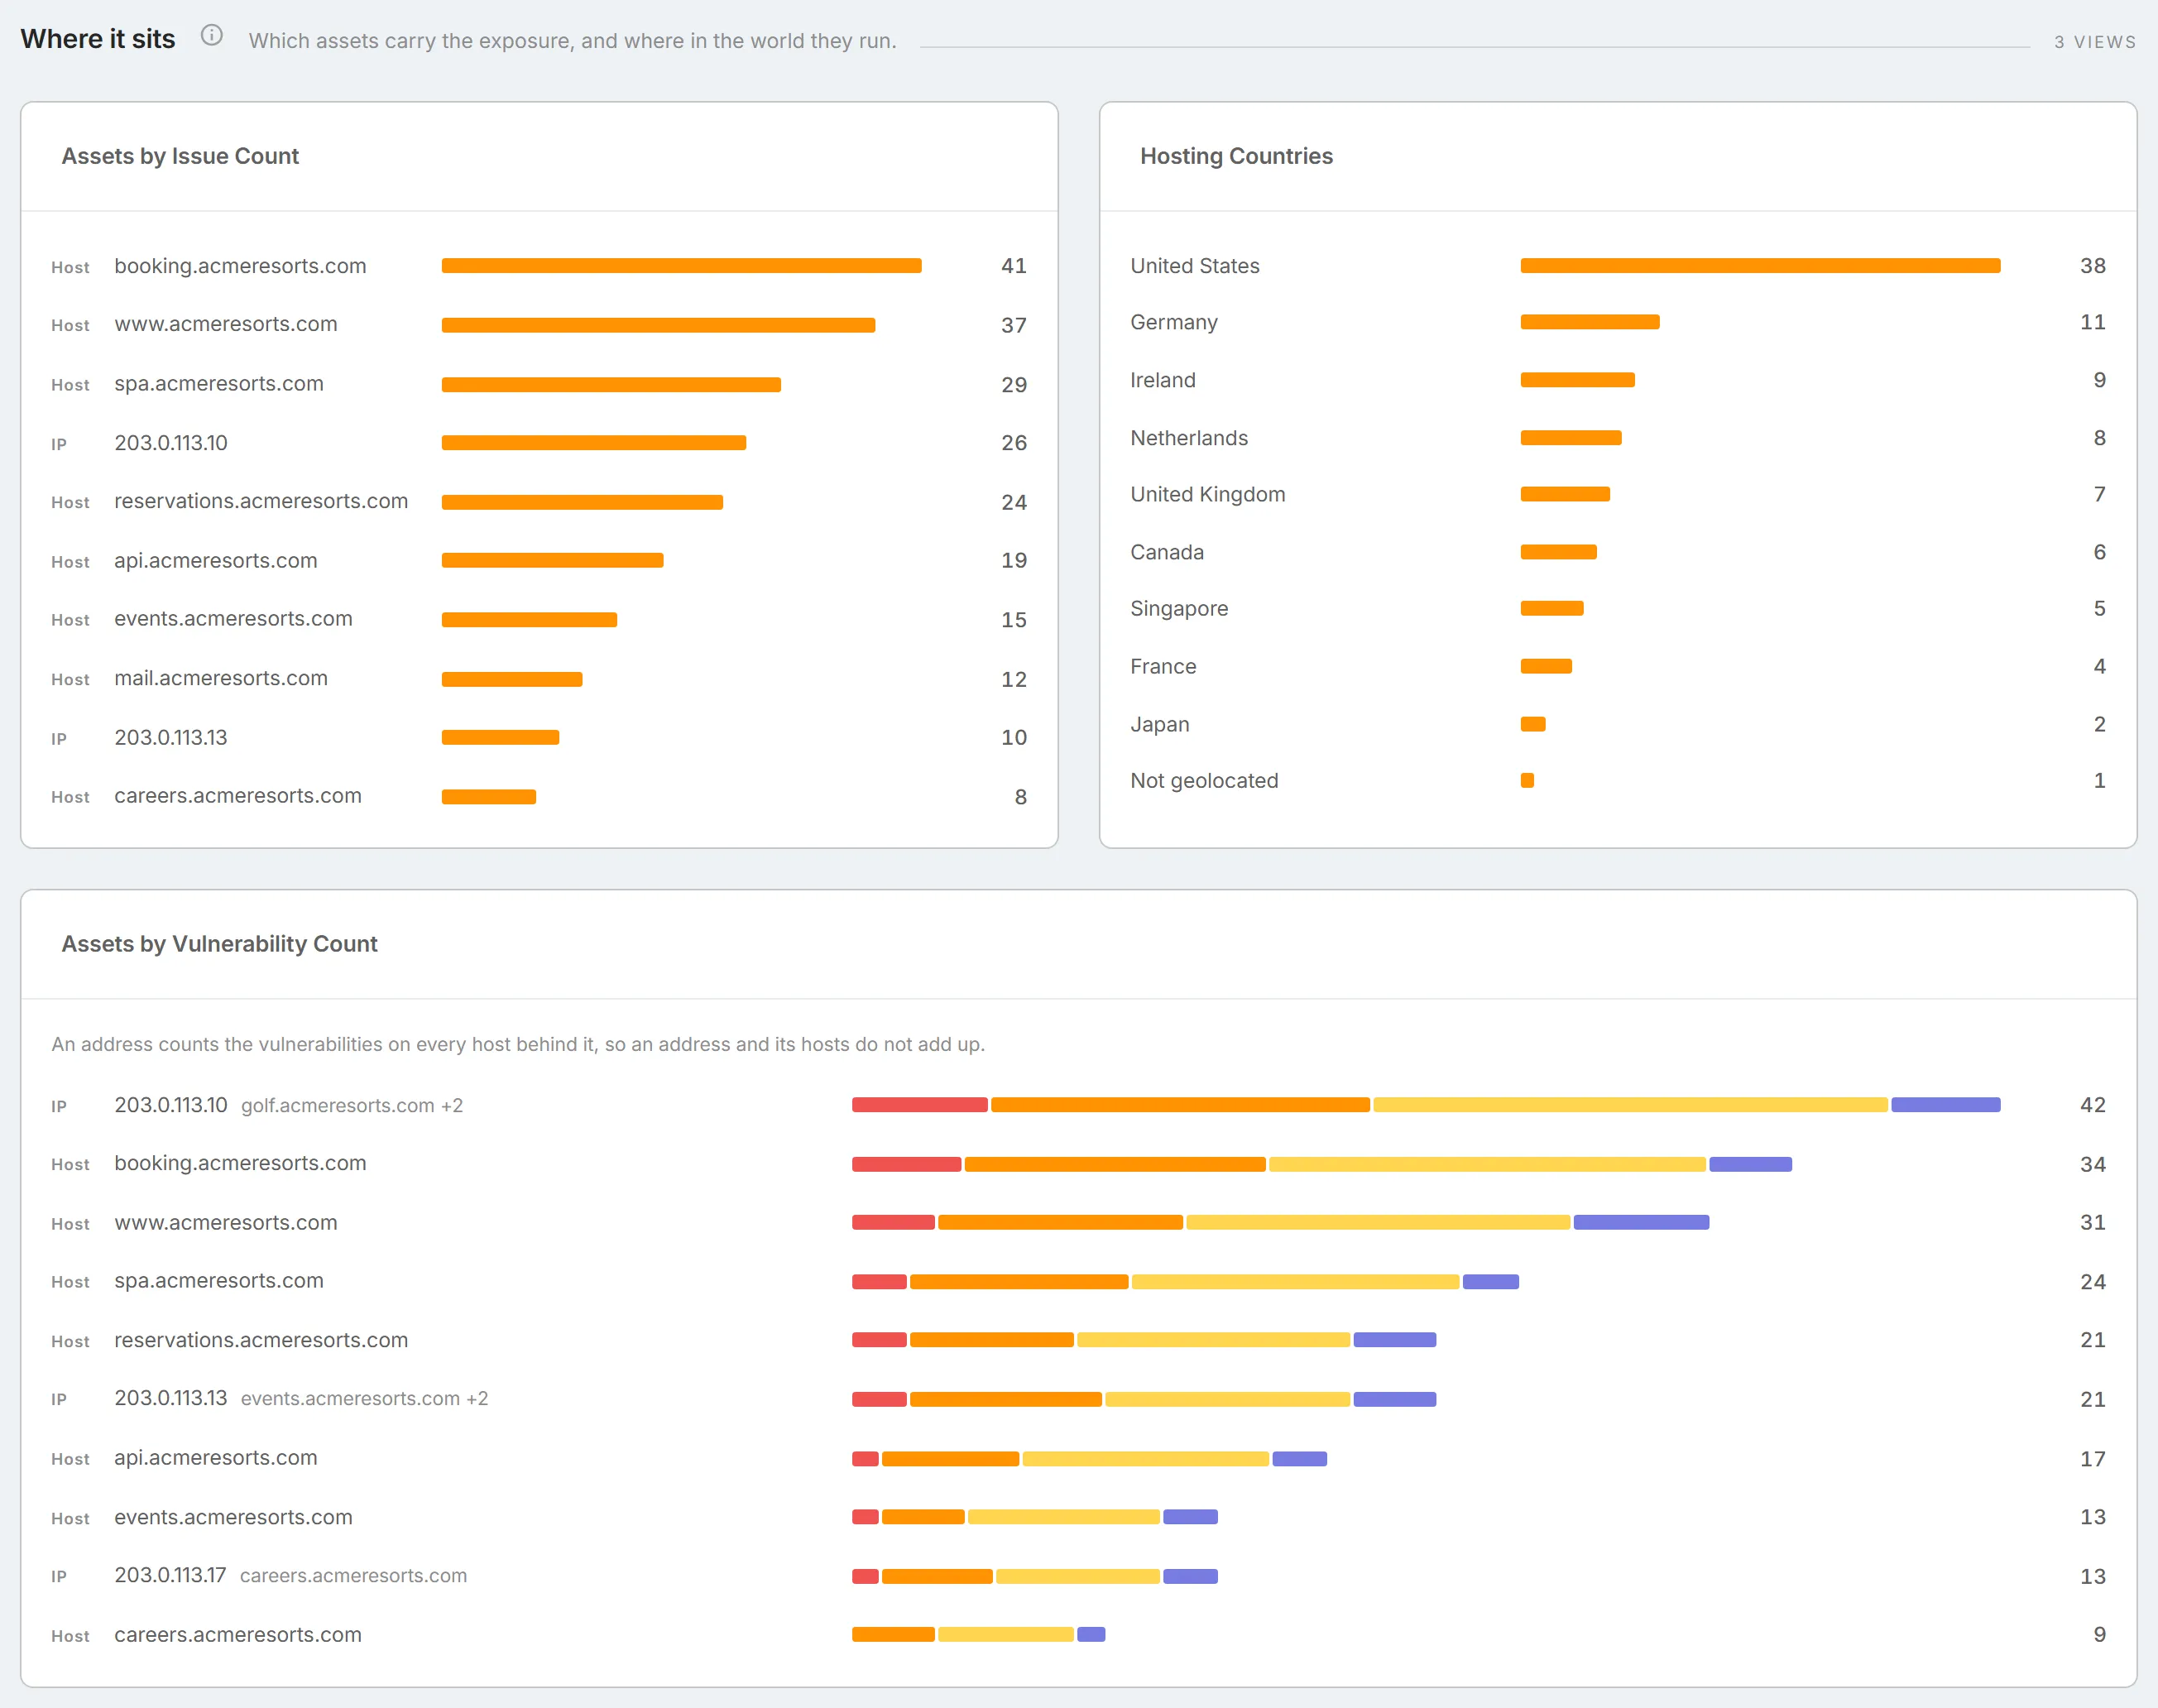Viewport: 2158px width, 1708px height.
Task: Click the United States country row
Action: (x=1618, y=266)
